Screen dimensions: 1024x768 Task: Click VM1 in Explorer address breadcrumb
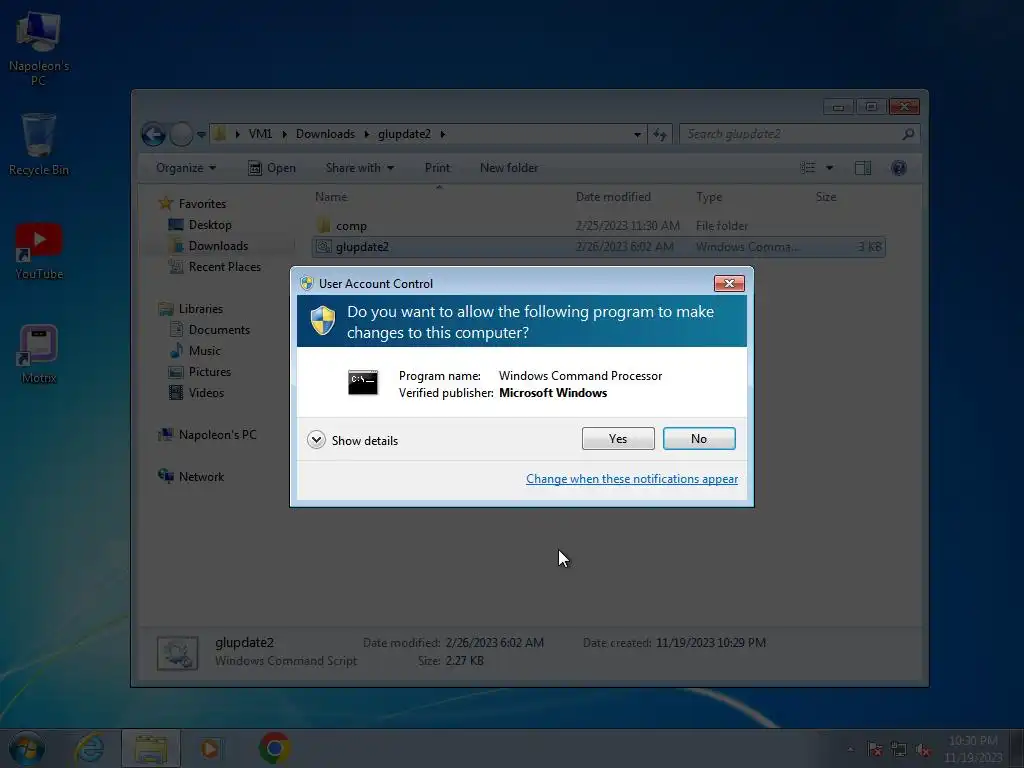(260, 134)
